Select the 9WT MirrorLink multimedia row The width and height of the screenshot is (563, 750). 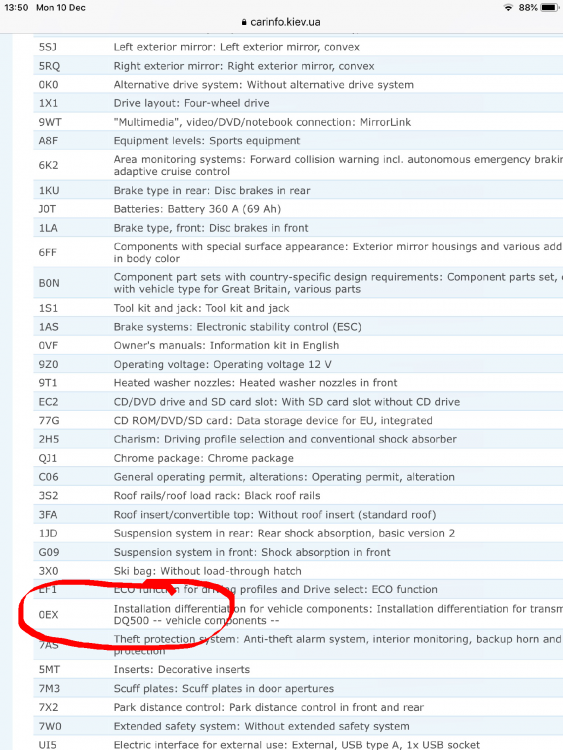pos(298,122)
